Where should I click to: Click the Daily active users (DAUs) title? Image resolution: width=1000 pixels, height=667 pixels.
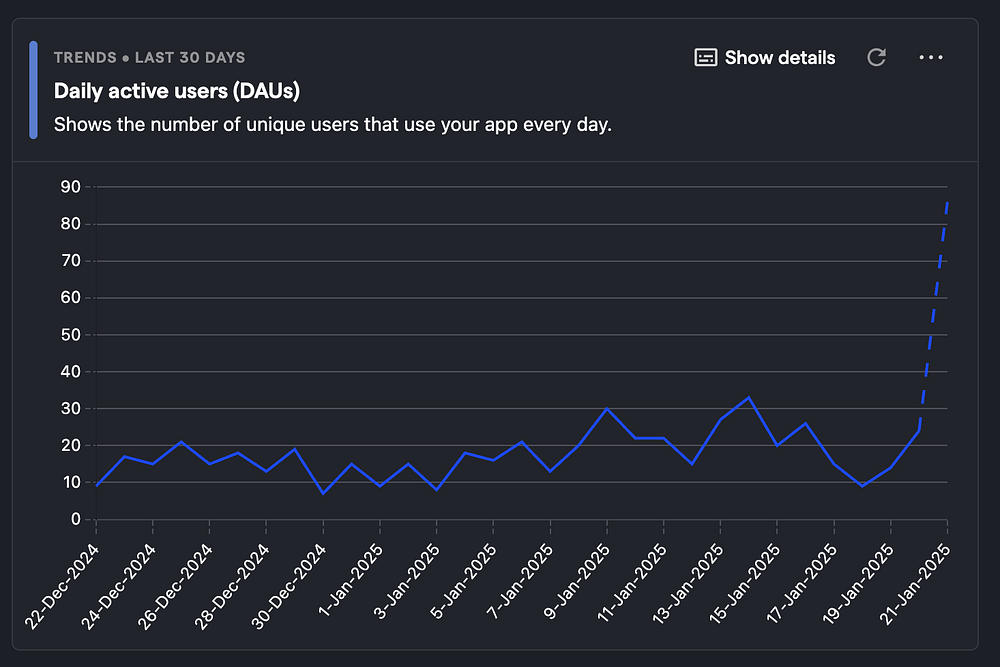(x=177, y=91)
